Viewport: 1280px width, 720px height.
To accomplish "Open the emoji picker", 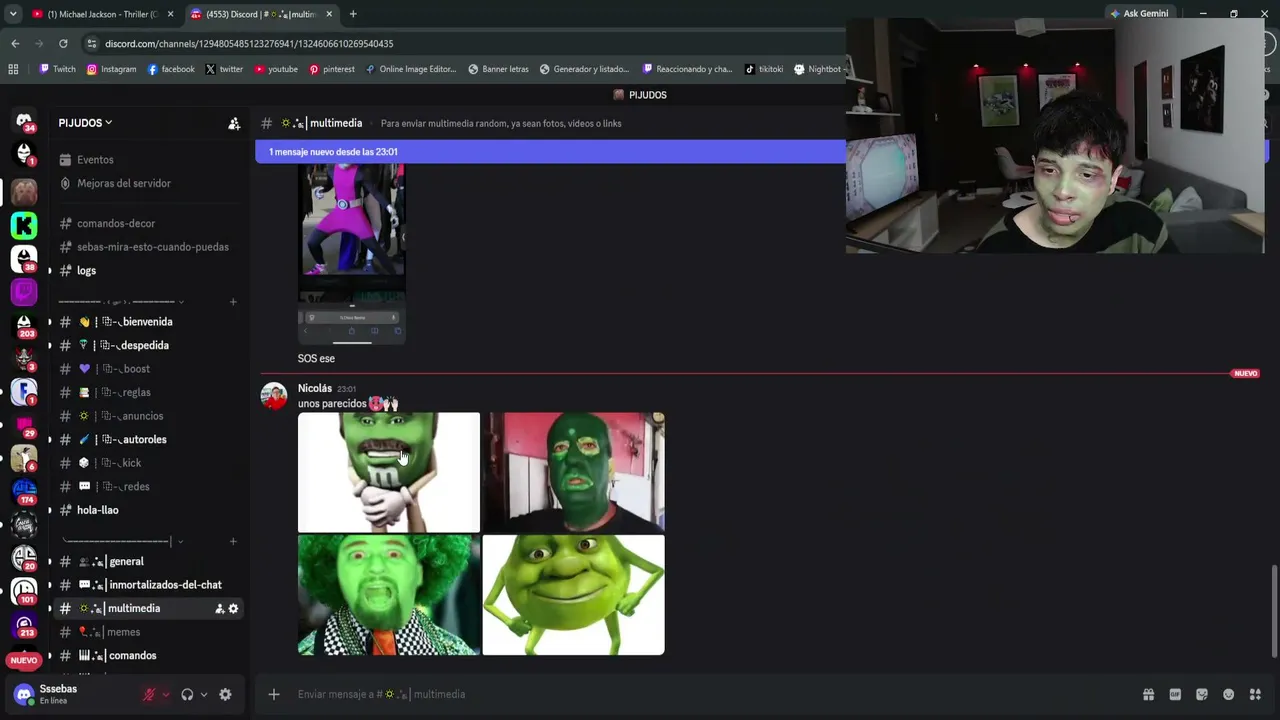I will point(1229,694).
